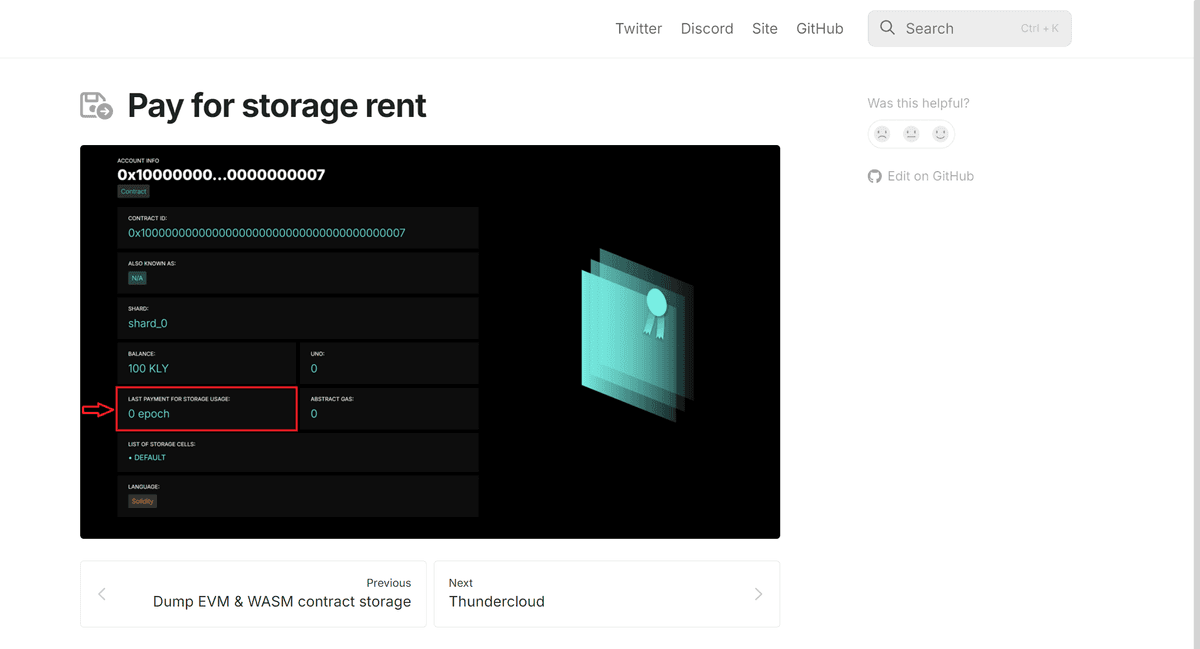This screenshot has height=649, width=1200.
Task: Open the Discord link in header
Action: coord(707,28)
